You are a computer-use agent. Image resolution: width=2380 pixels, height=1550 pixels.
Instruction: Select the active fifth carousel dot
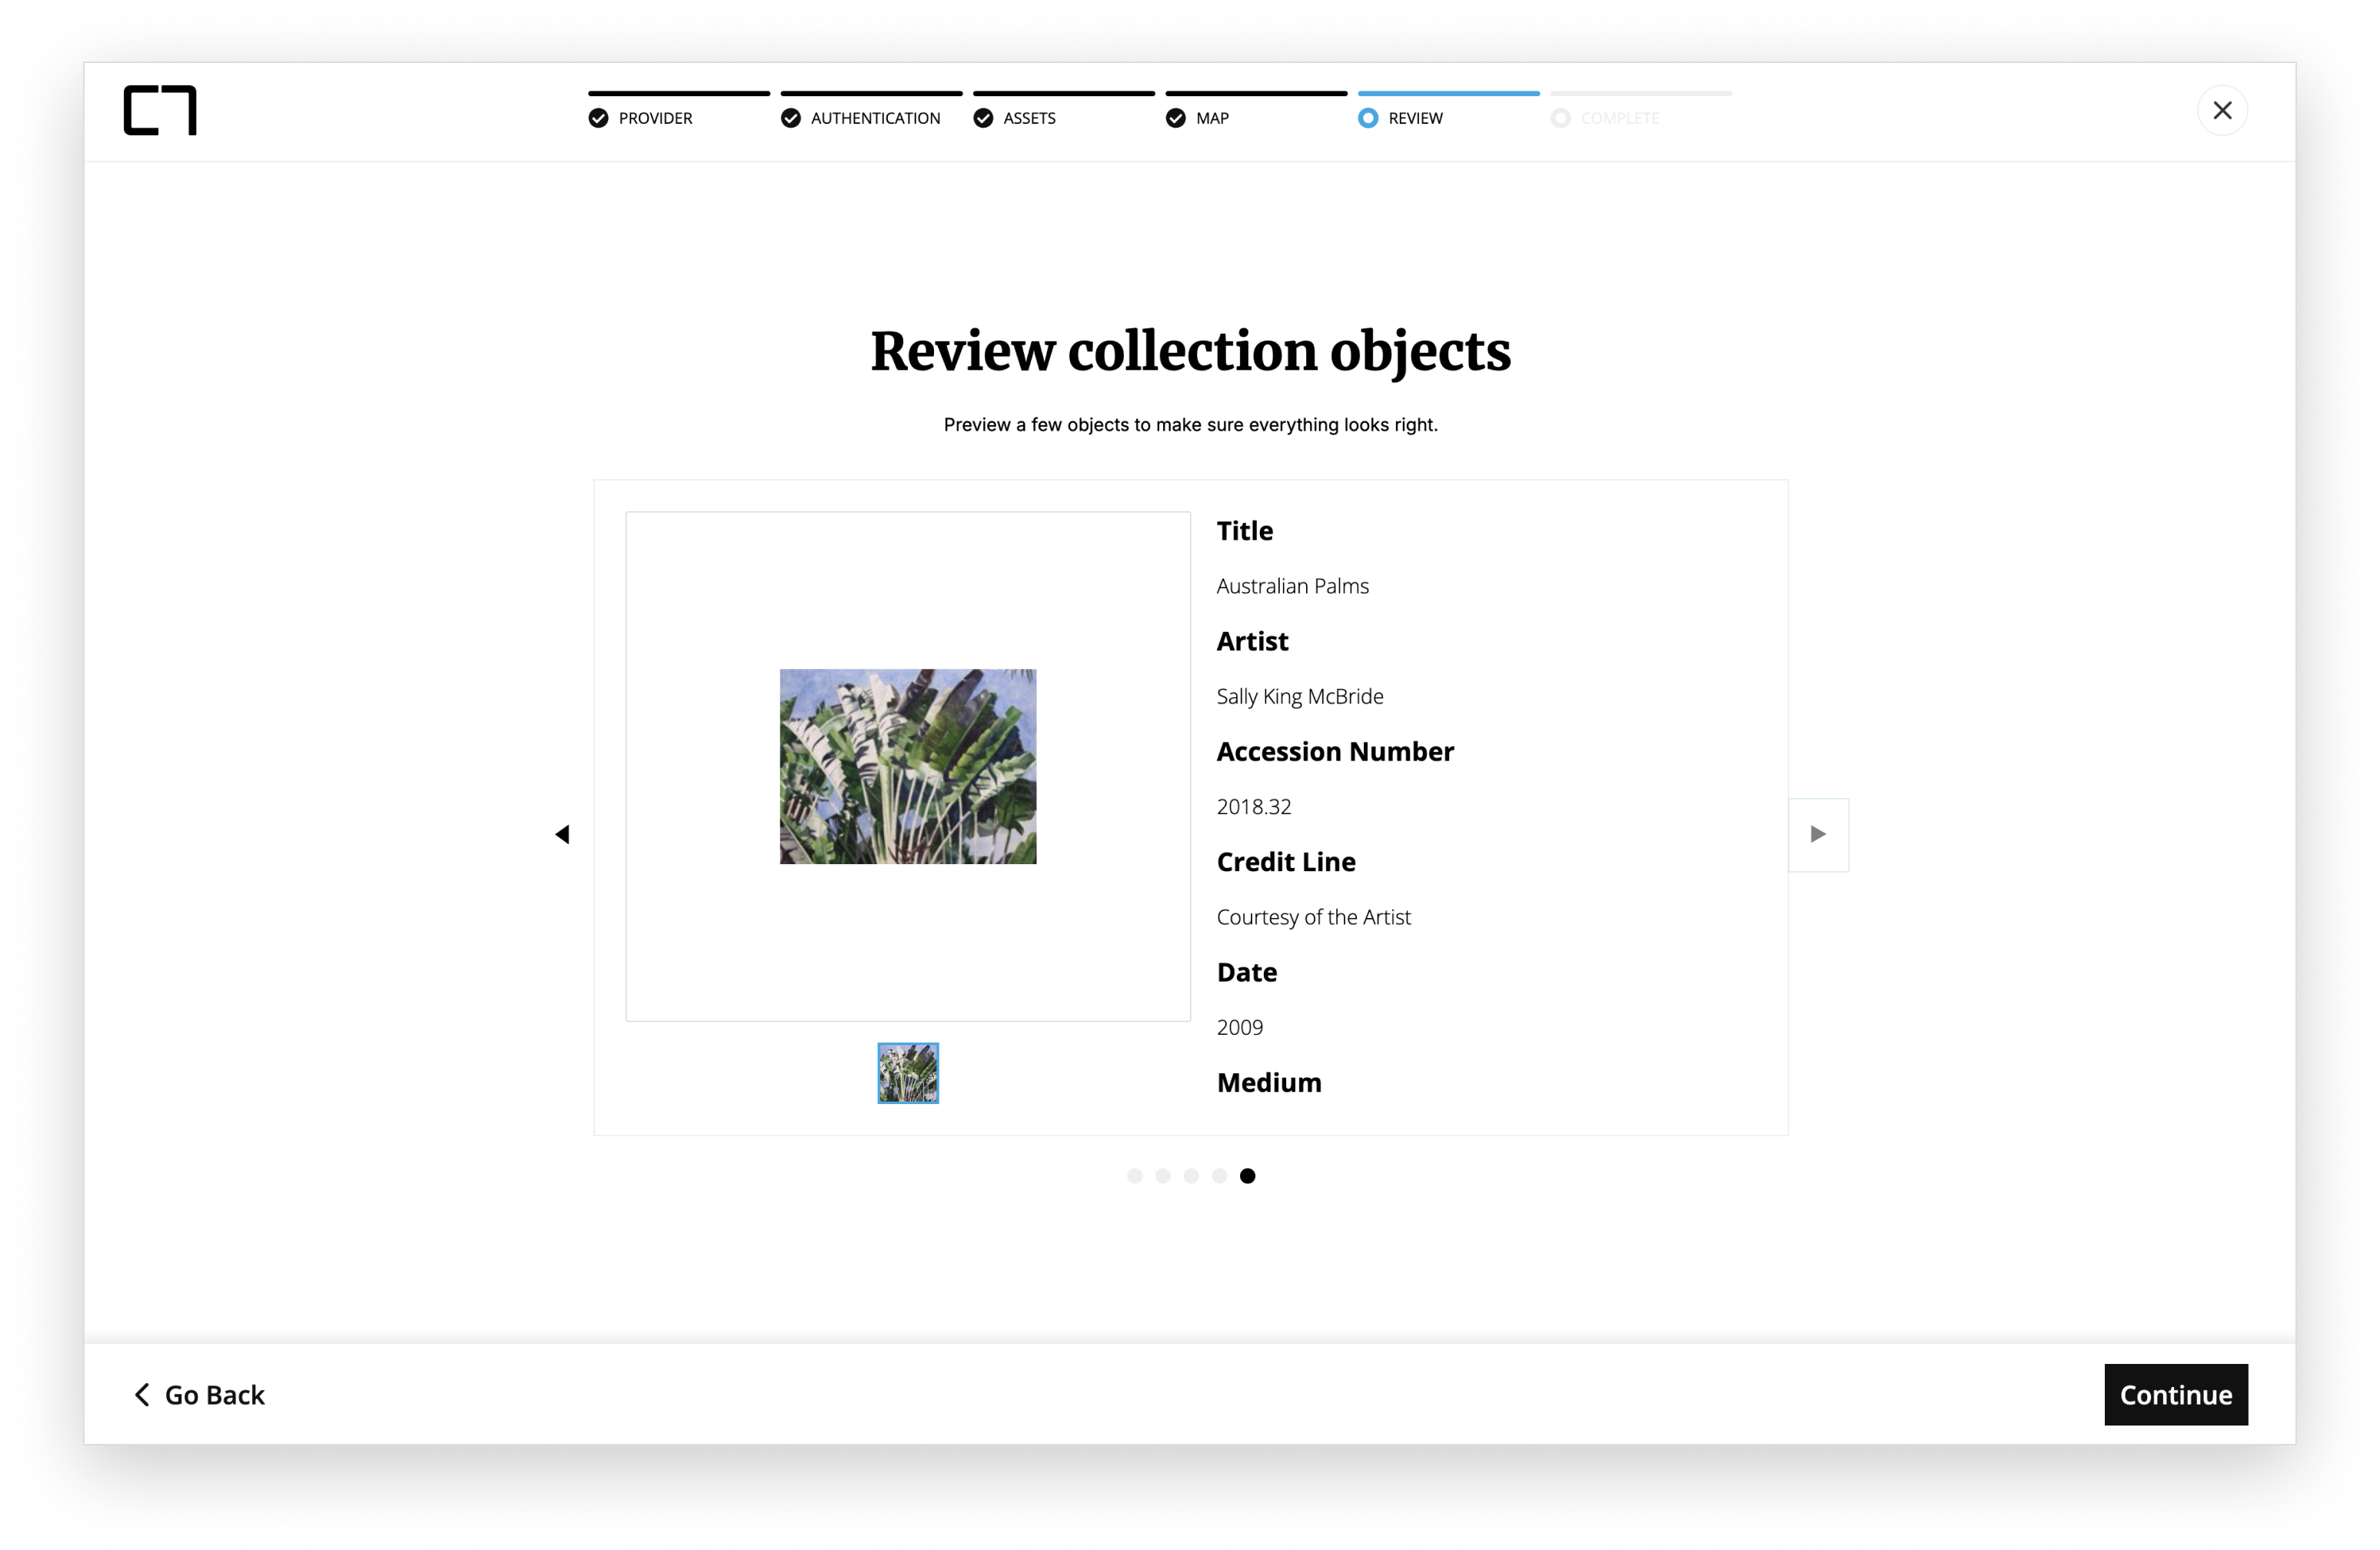click(1248, 1176)
